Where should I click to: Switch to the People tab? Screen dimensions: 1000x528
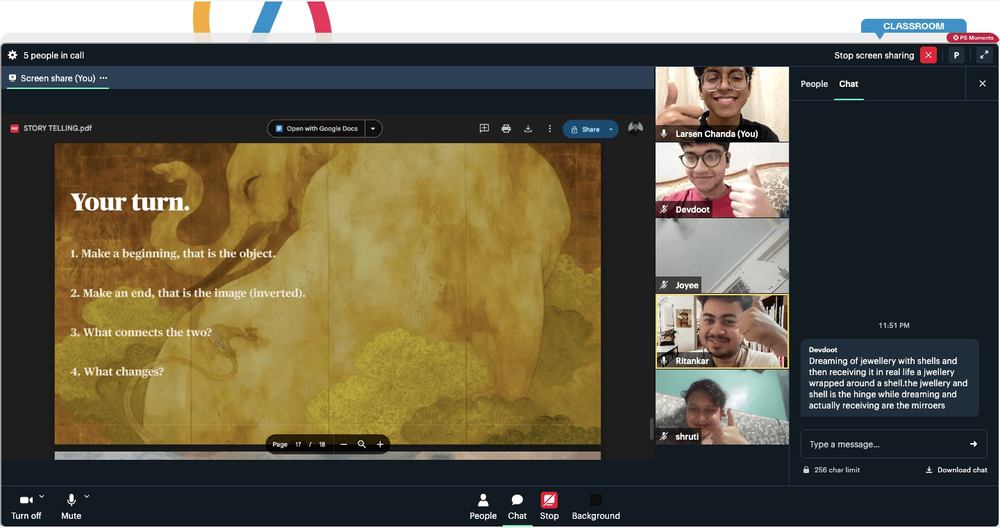point(814,84)
